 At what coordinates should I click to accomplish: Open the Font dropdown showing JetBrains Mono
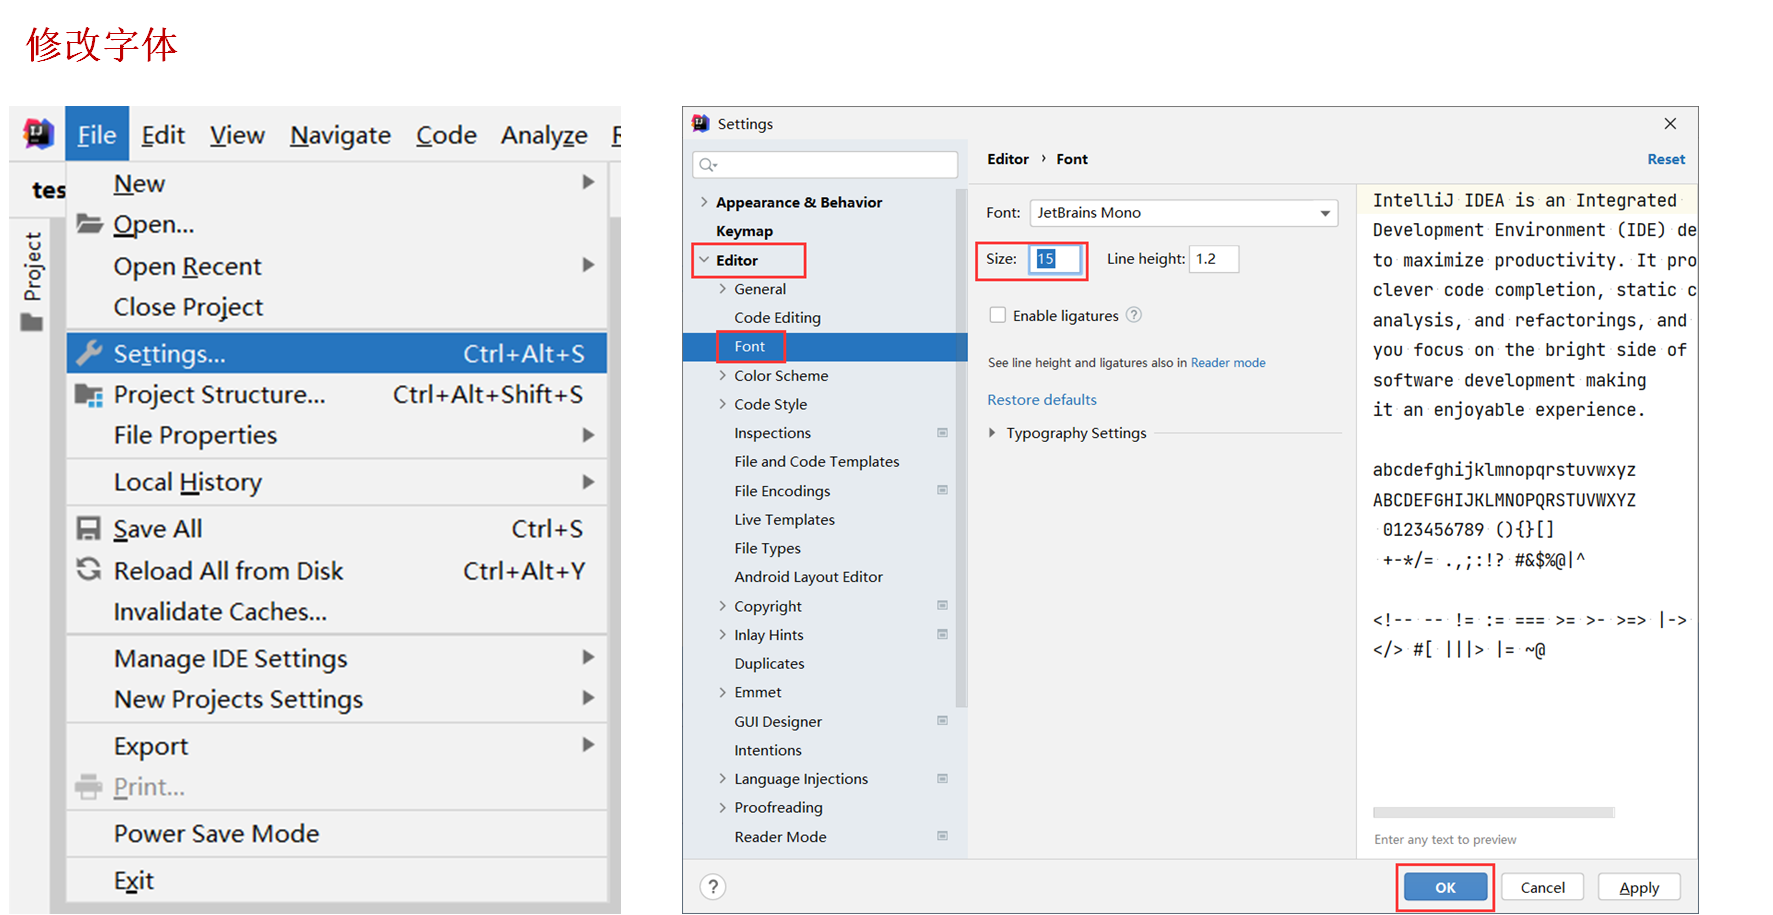pos(1184,213)
